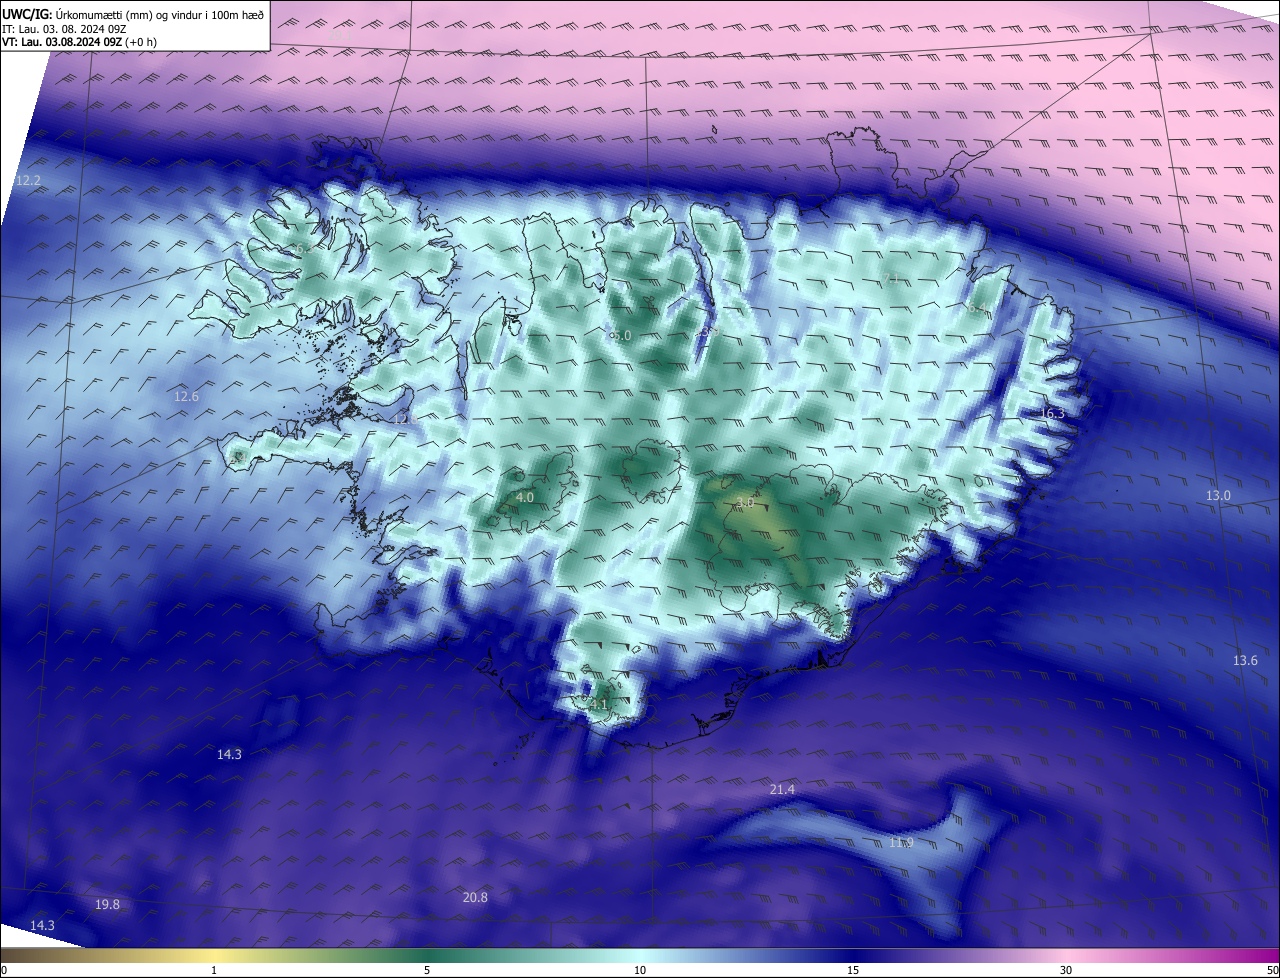The image size is (1280, 978).
Task: Click the 11.9 value label
Action: pyautogui.click(x=901, y=843)
